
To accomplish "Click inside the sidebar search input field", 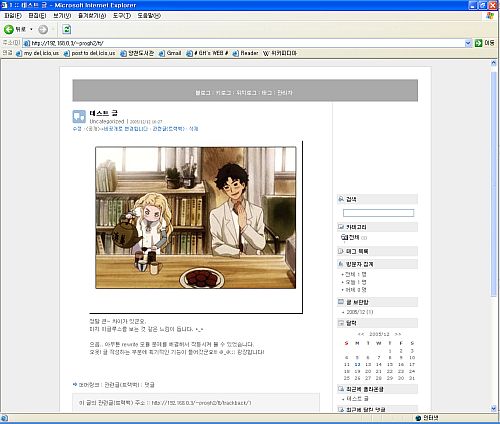I will pos(378,213).
